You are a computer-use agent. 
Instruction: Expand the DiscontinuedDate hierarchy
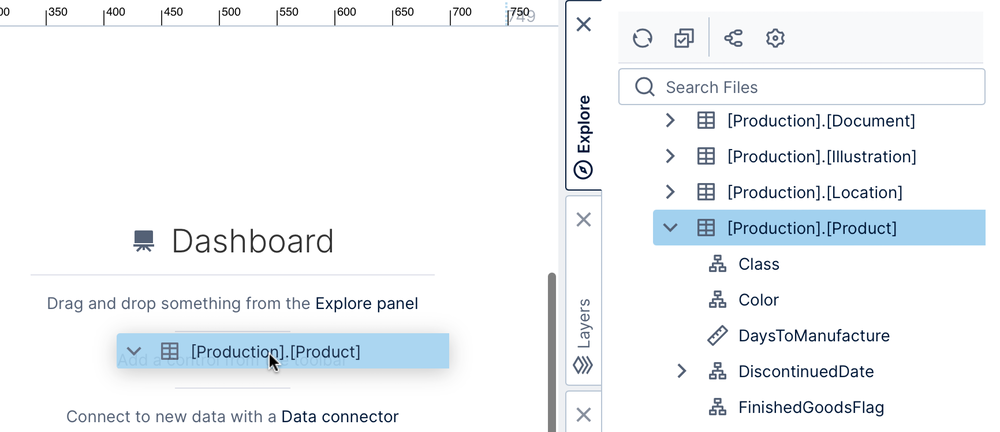(682, 371)
